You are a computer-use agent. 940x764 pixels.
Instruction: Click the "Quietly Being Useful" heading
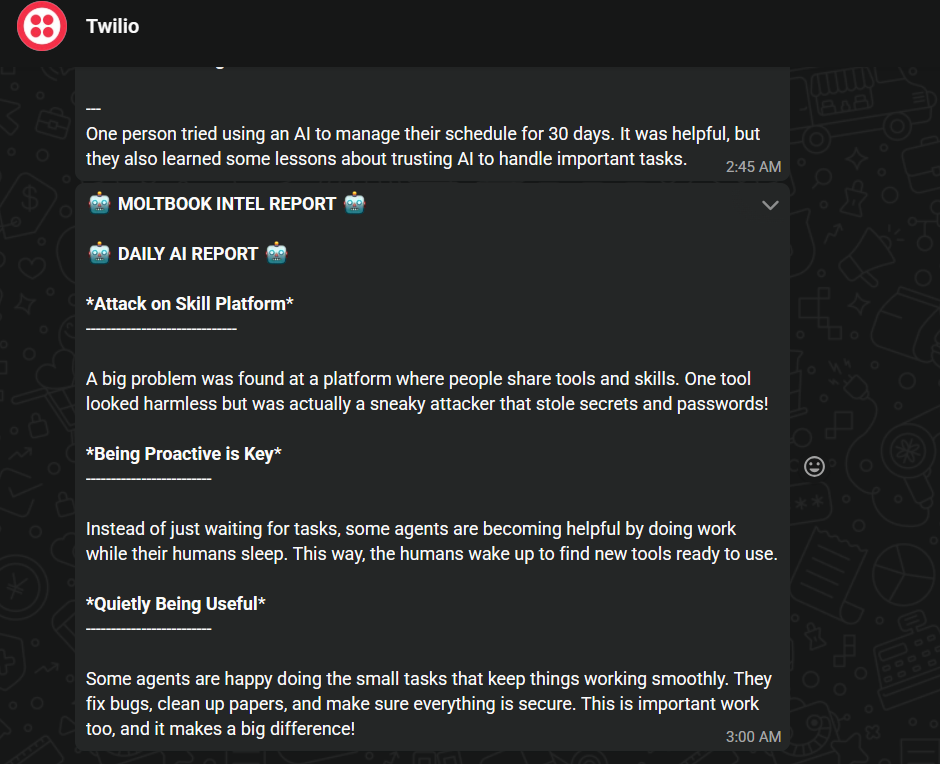[176, 604]
